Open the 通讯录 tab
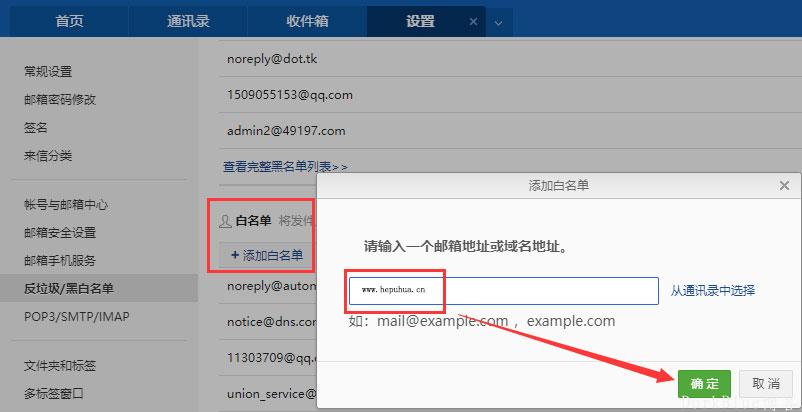The height and width of the screenshot is (412, 802). 188,21
